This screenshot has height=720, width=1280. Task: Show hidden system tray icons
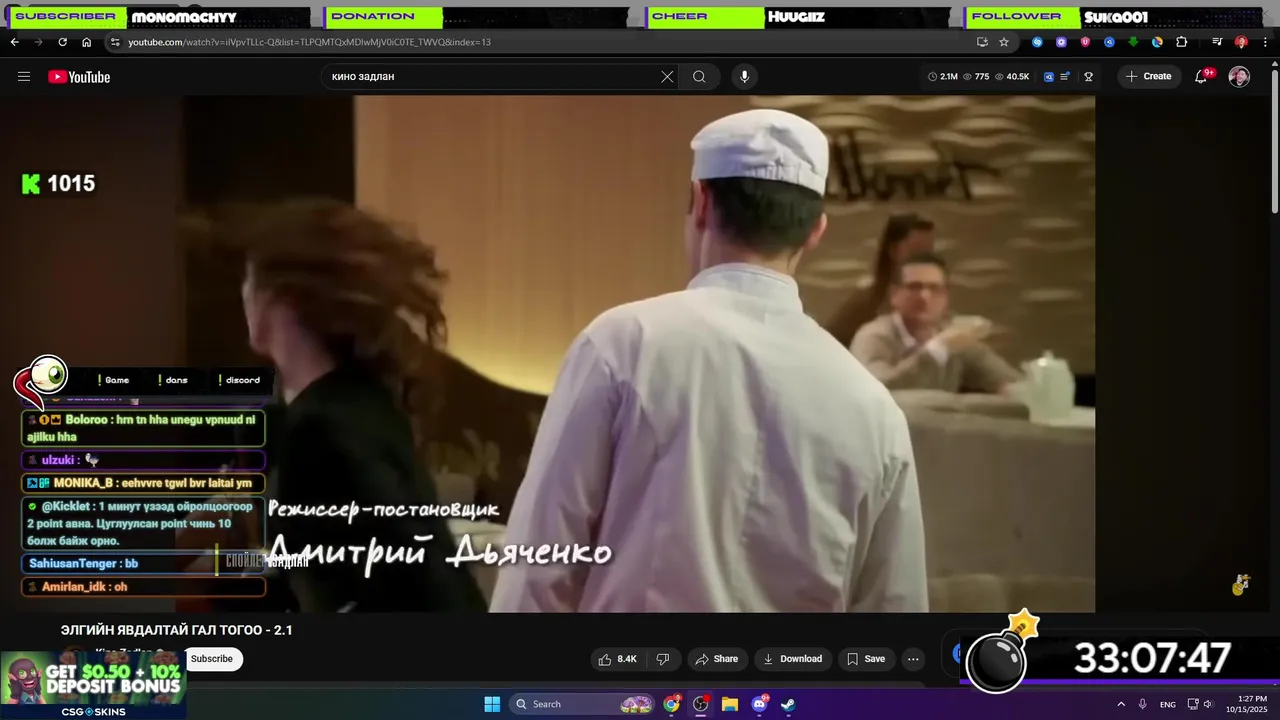1121,704
